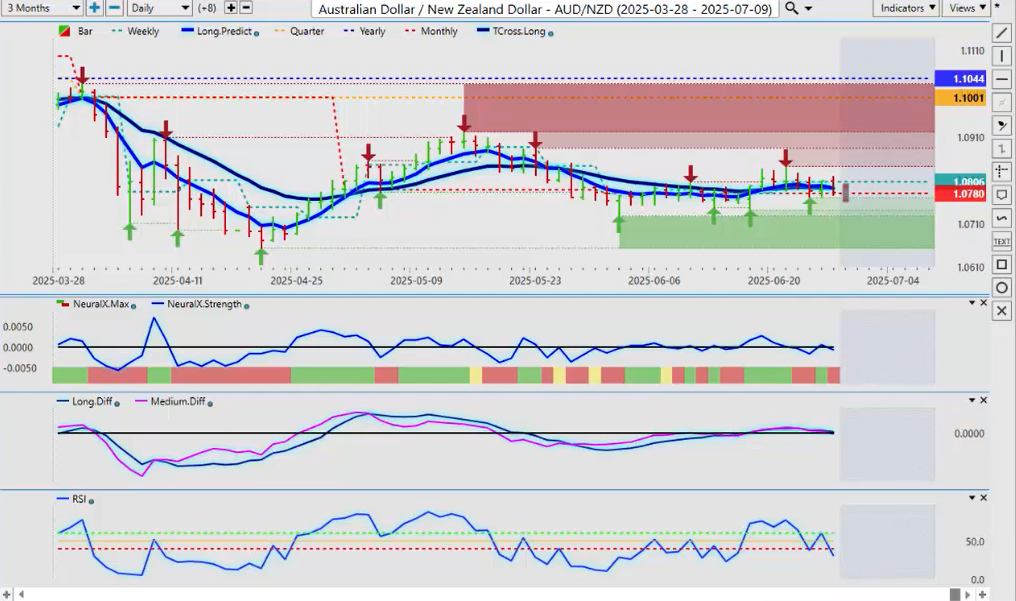Image resolution: width=1016 pixels, height=601 pixels.
Task: Select the circle drawing tool
Action: click(1002, 288)
